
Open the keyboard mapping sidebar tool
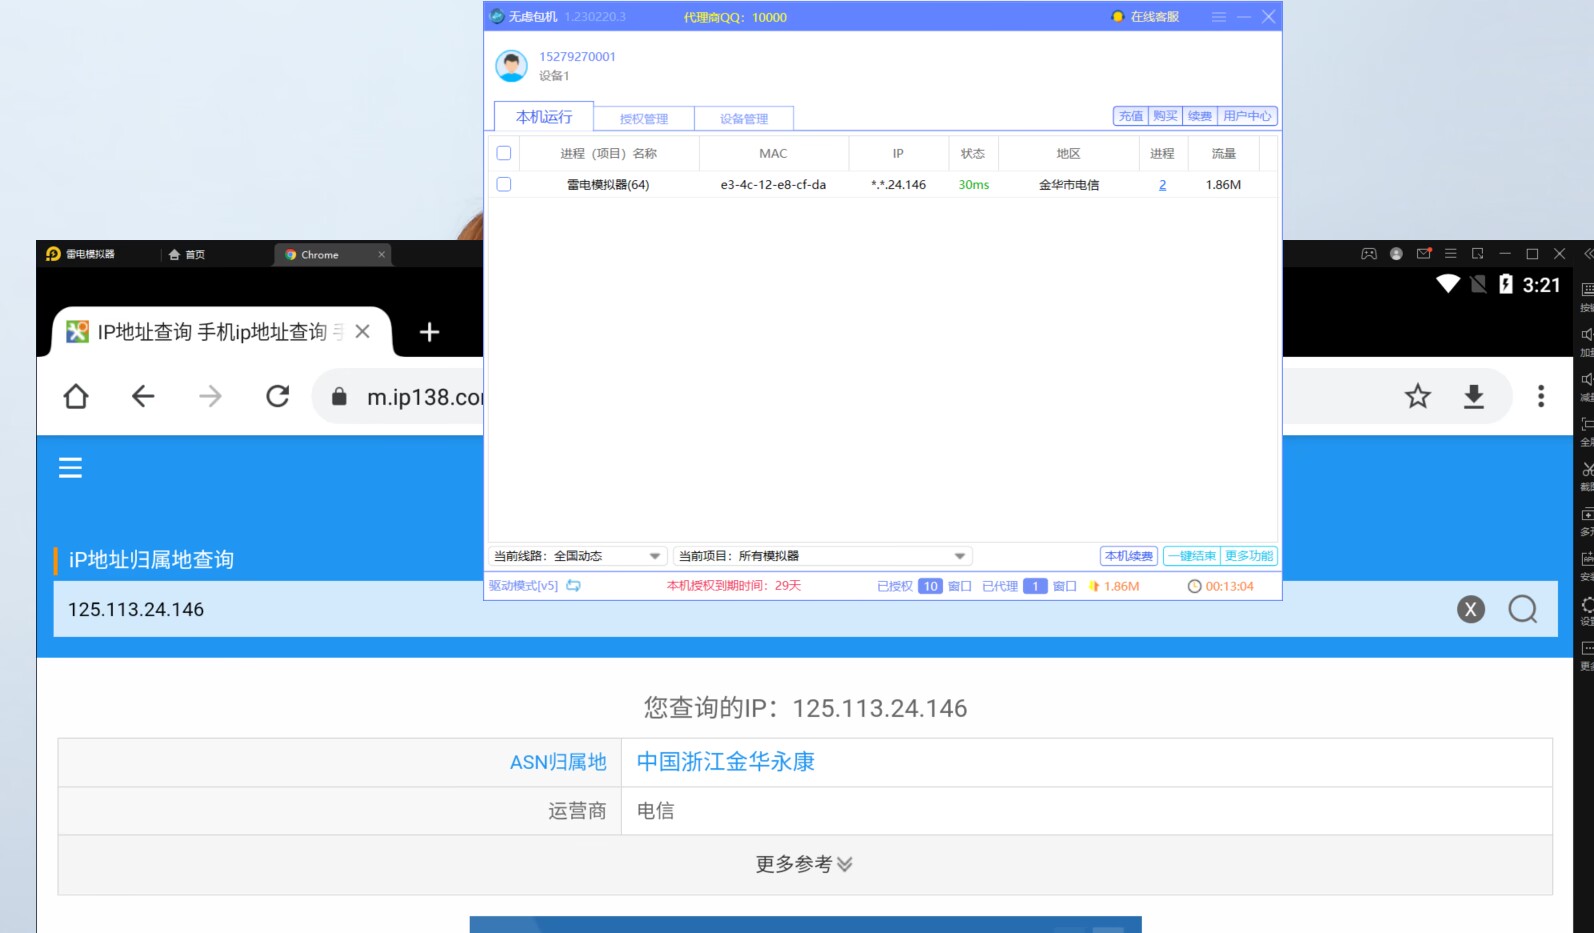point(1587,290)
